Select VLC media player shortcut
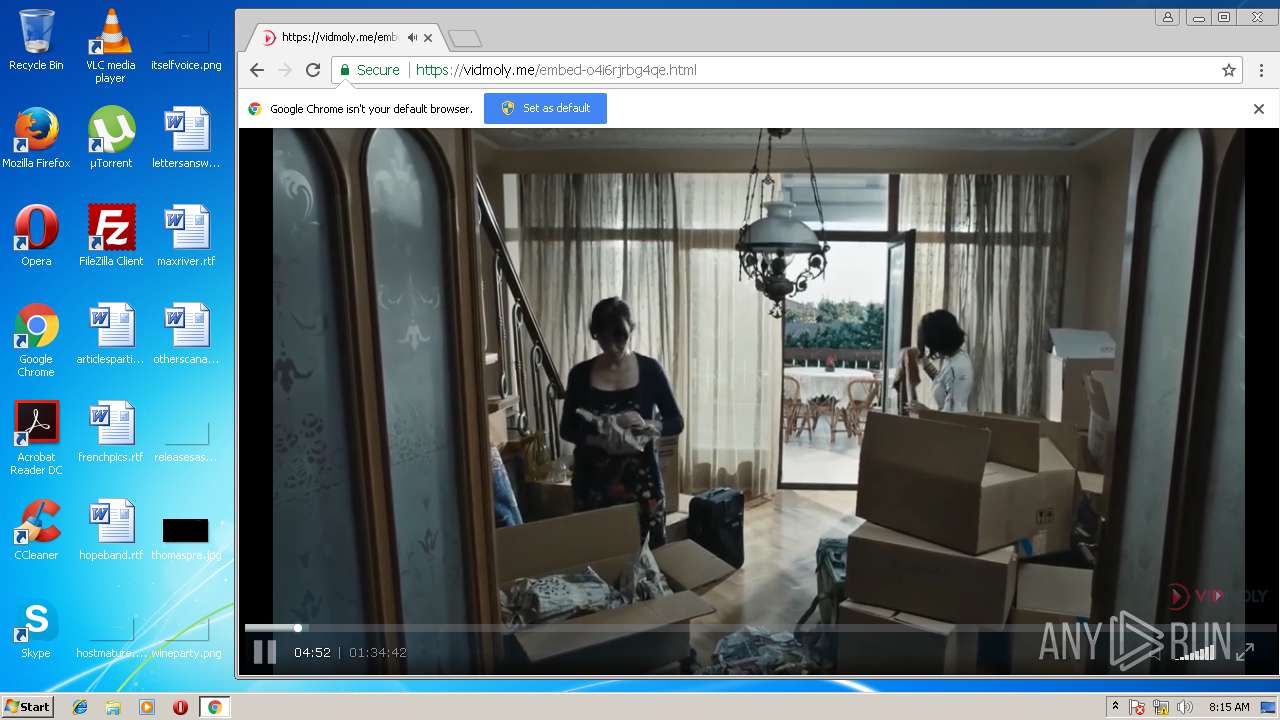1280x720 pixels. pyautogui.click(x=111, y=46)
